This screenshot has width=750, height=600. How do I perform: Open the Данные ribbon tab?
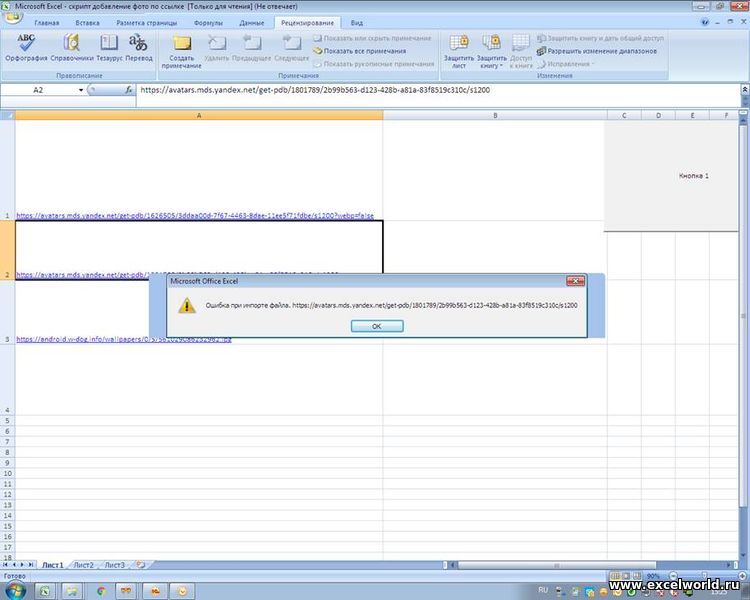[x=252, y=22]
